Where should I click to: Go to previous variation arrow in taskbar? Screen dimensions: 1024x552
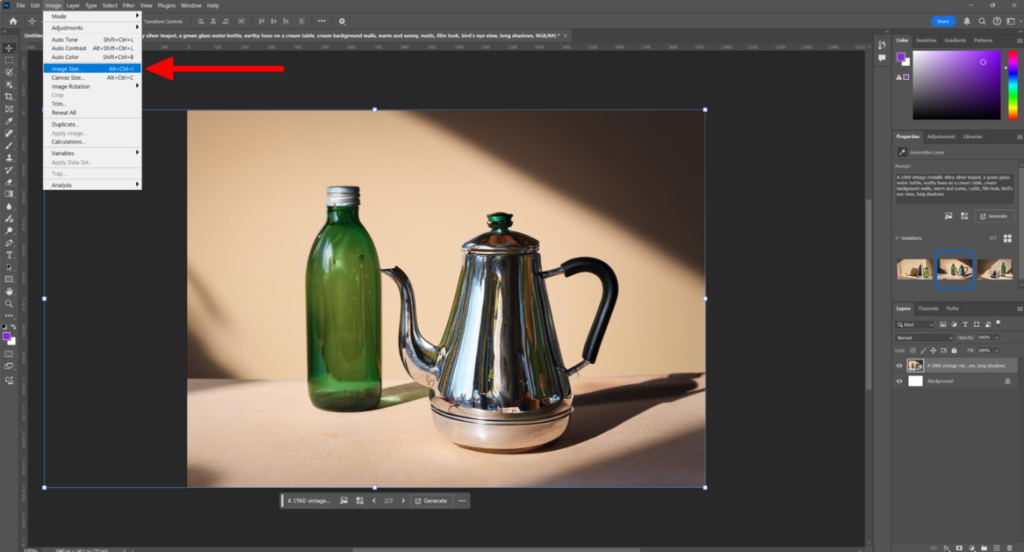click(374, 501)
